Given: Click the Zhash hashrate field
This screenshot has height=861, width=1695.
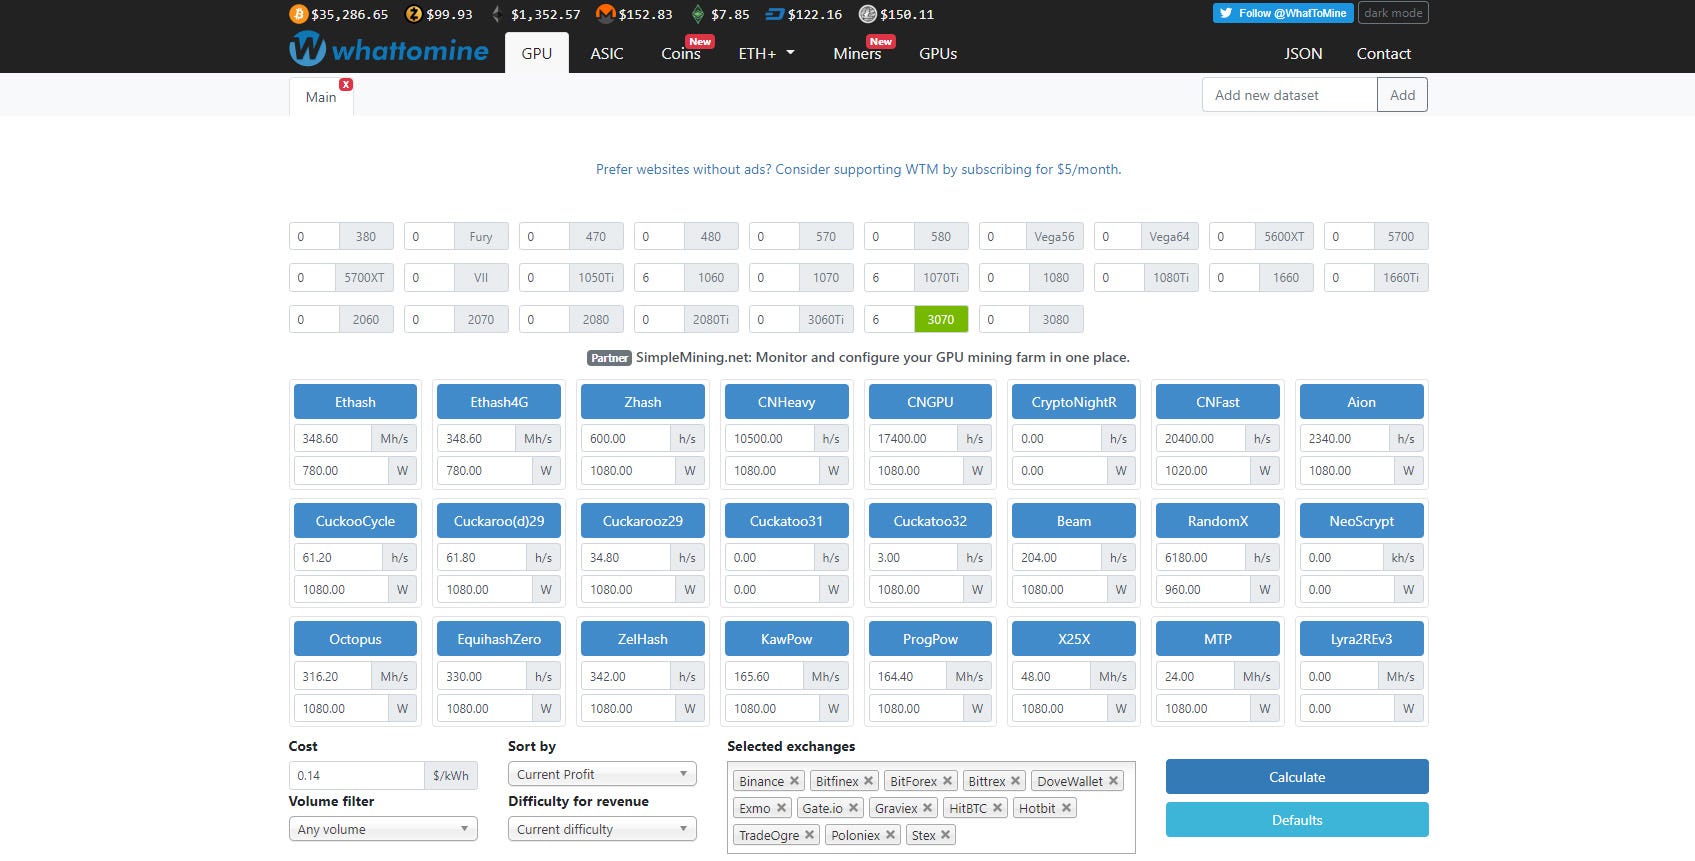Looking at the screenshot, I should coord(626,438).
